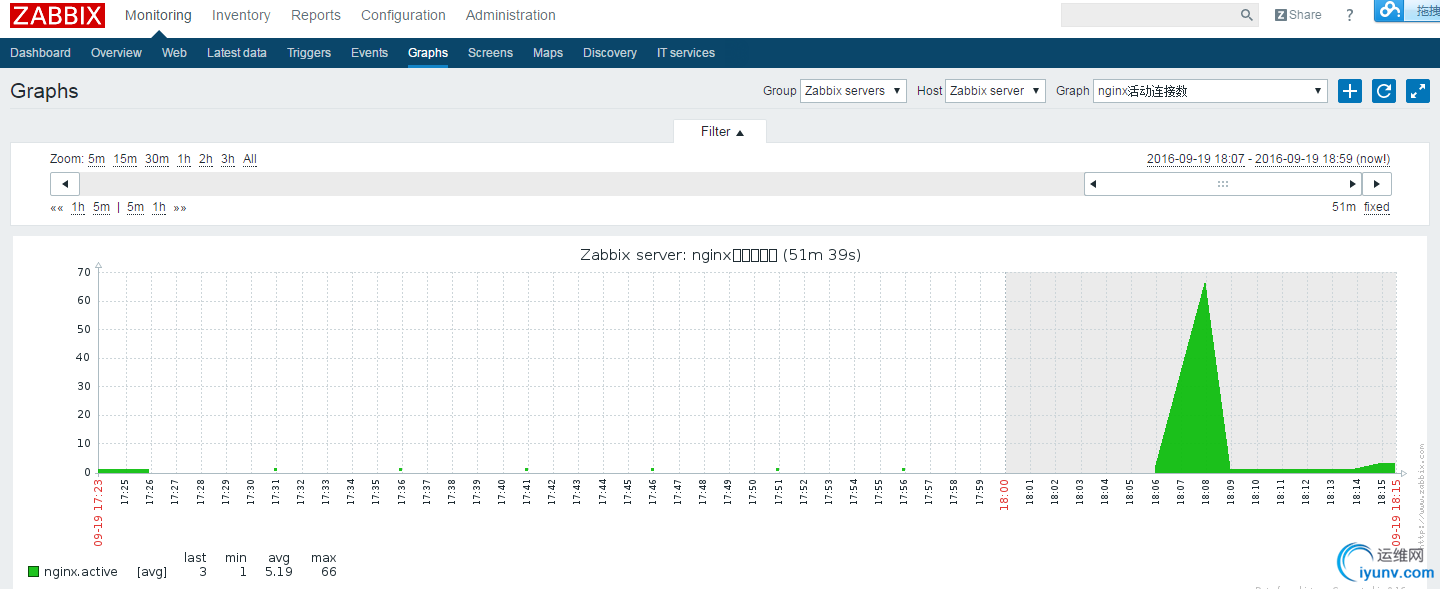This screenshot has width=1440, height=589.
Task: Open the Graph selection dropdown
Action: pyautogui.click(x=1210, y=91)
